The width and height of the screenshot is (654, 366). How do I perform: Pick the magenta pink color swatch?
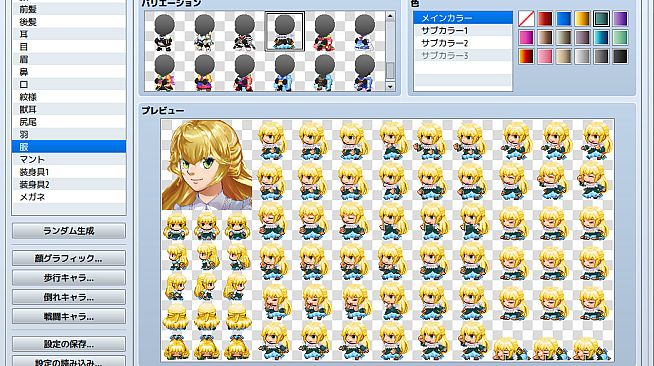(x=526, y=38)
